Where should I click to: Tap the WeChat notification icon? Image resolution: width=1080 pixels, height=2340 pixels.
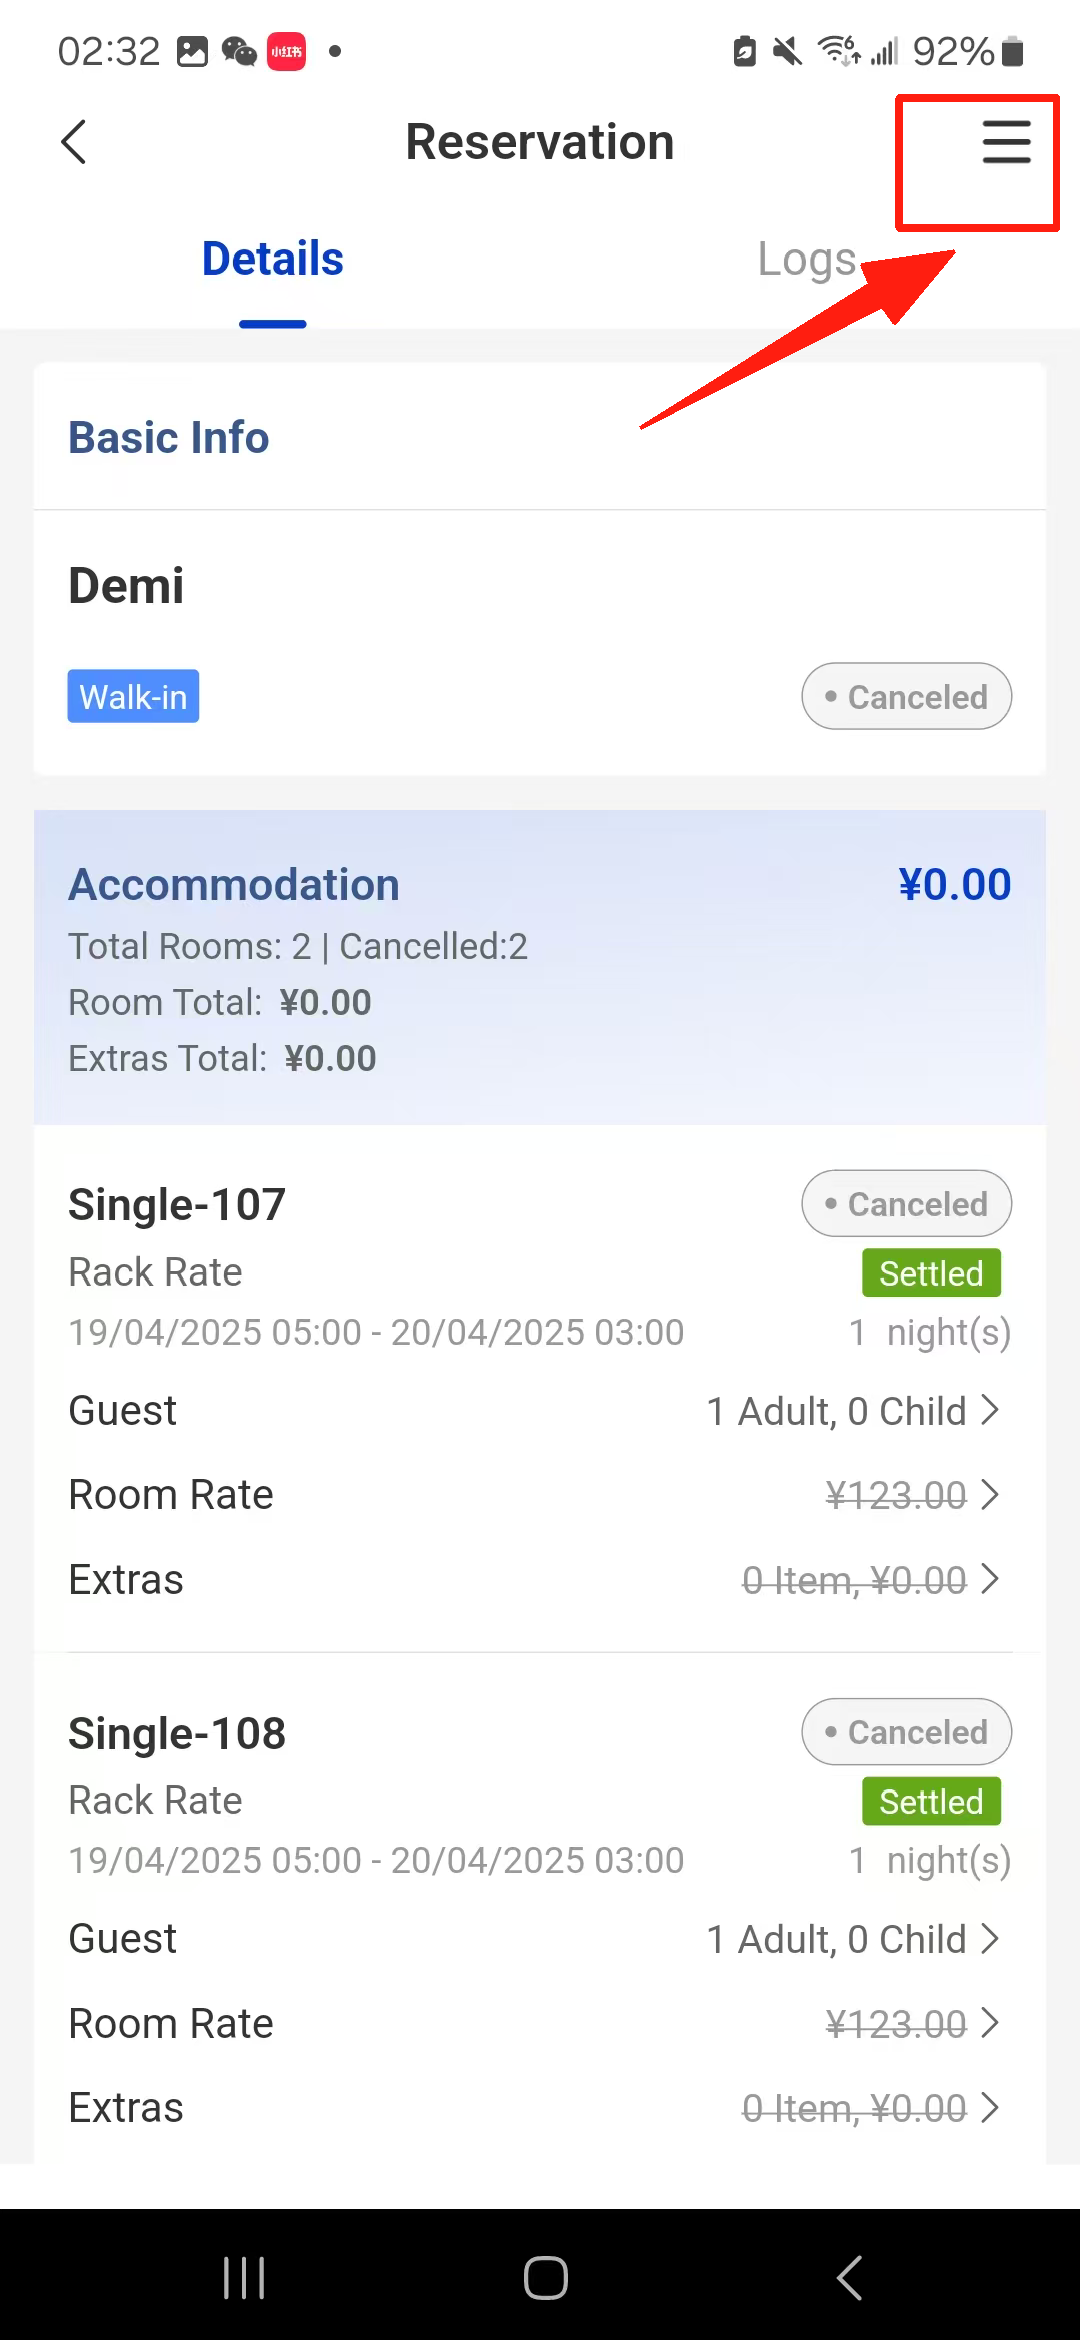click(x=239, y=51)
